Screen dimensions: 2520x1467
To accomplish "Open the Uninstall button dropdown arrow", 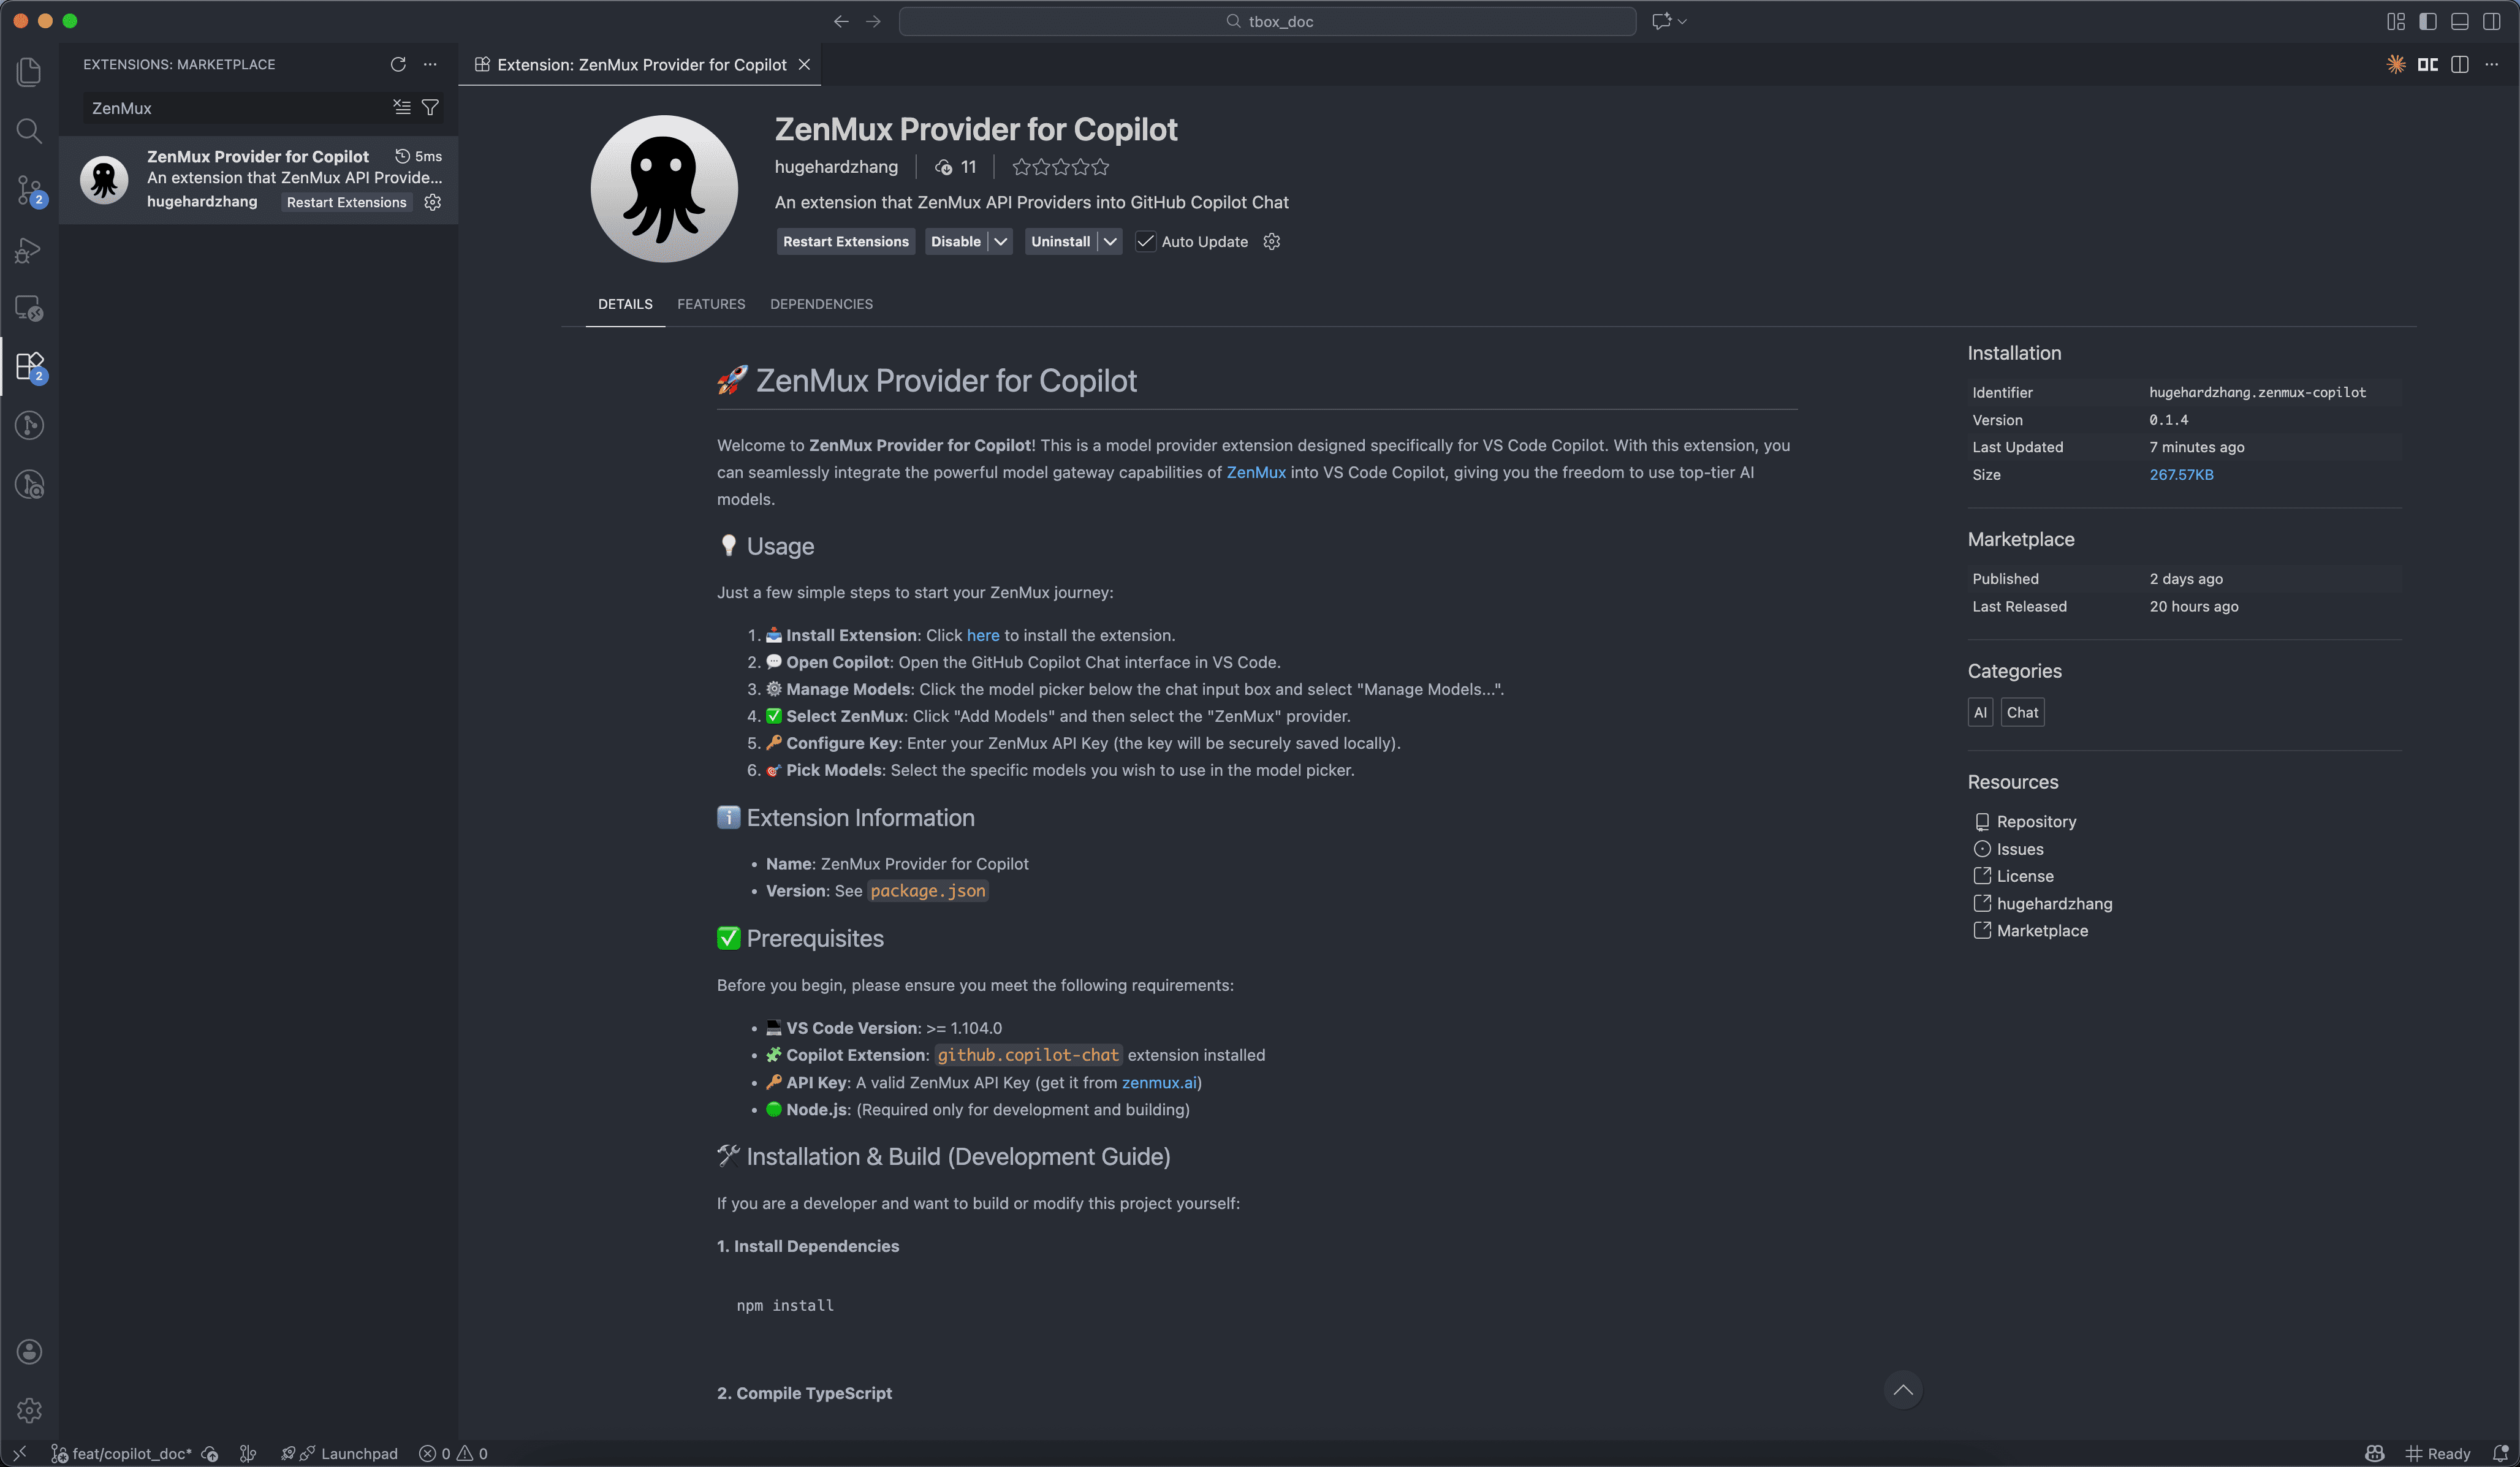I will tap(1110, 241).
